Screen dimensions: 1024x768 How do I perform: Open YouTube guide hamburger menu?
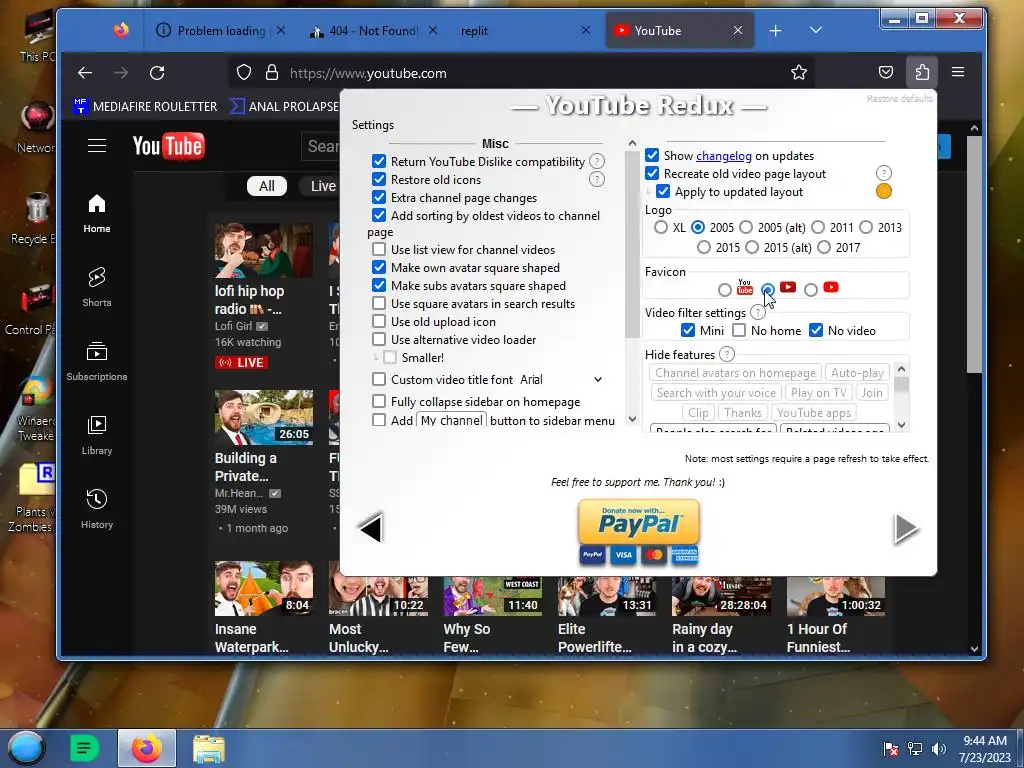97,145
